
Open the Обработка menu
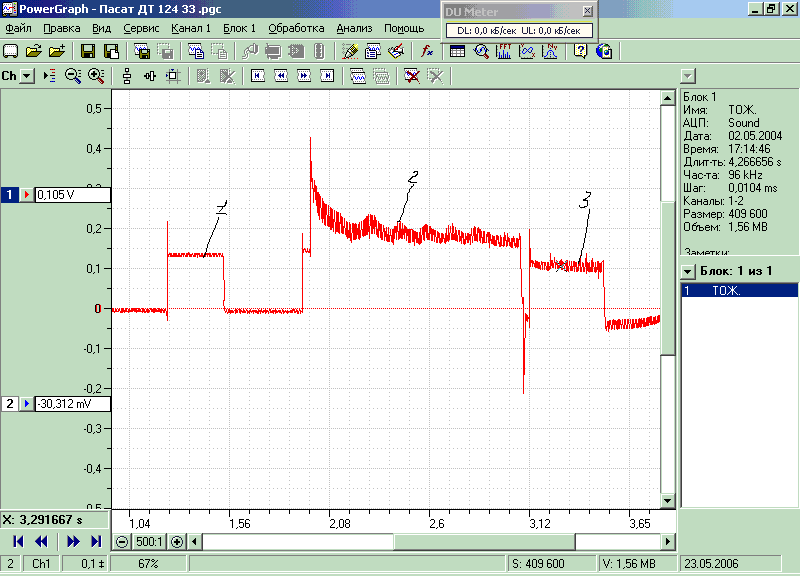tap(296, 29)
